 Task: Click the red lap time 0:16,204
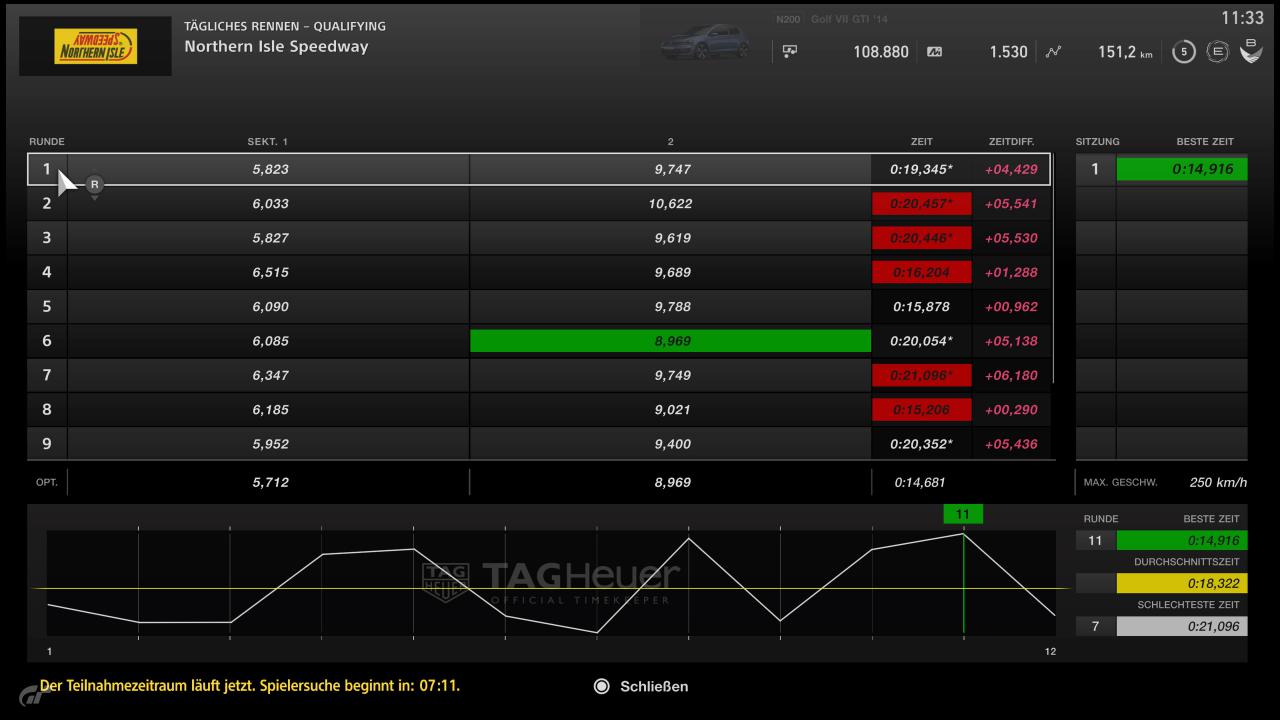coord(922,272)
